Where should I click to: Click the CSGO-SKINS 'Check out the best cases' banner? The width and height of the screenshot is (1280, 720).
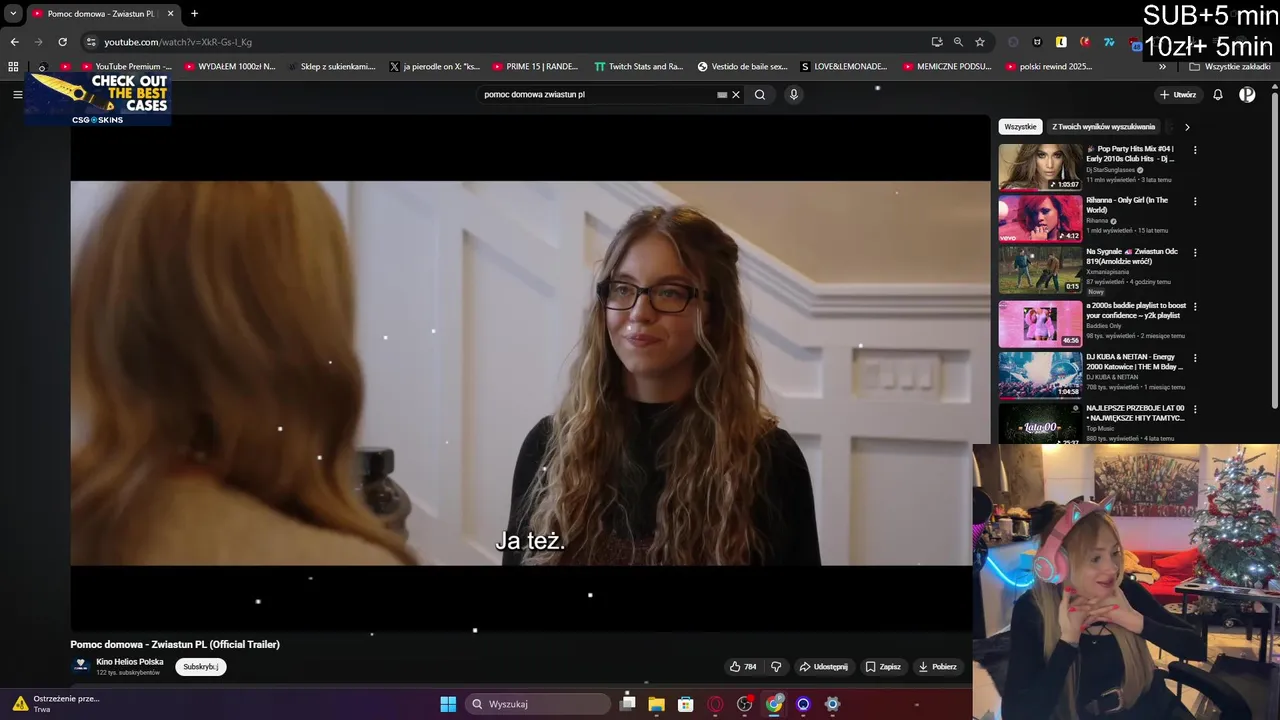[x=98, y=99]
